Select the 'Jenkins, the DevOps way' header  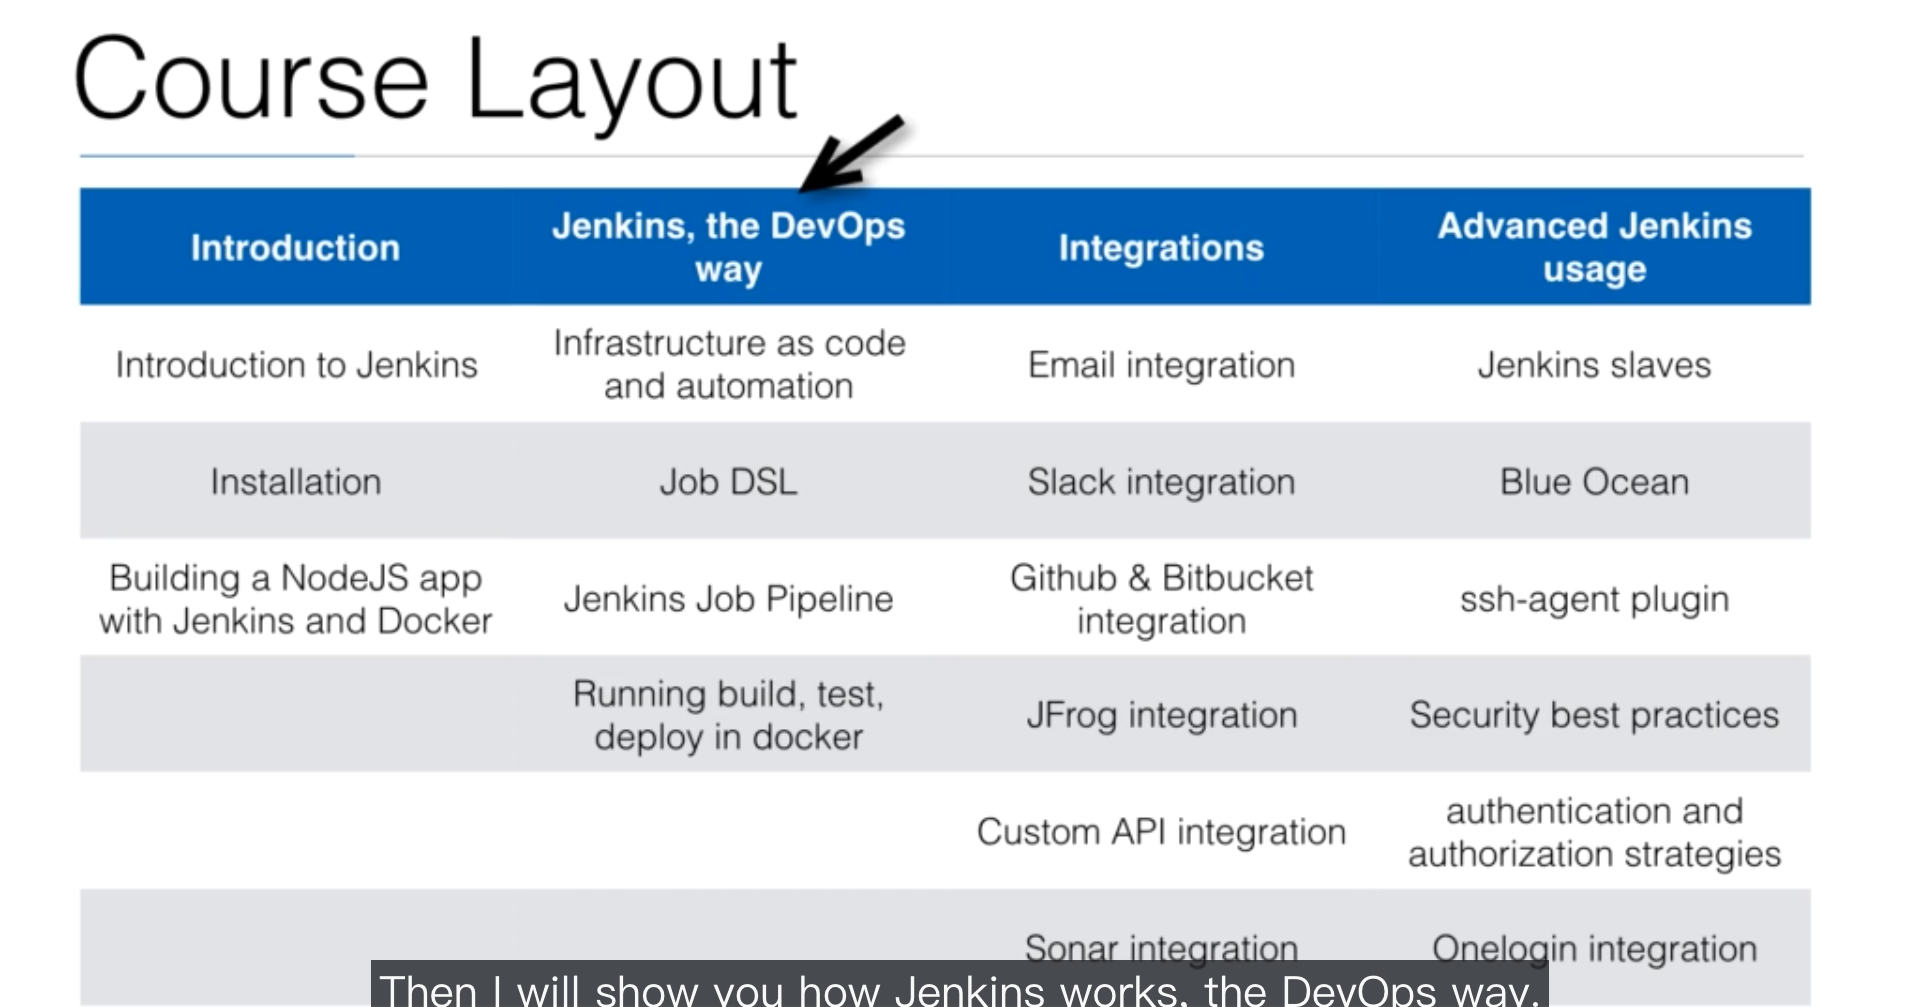click(x=729, y=247)
